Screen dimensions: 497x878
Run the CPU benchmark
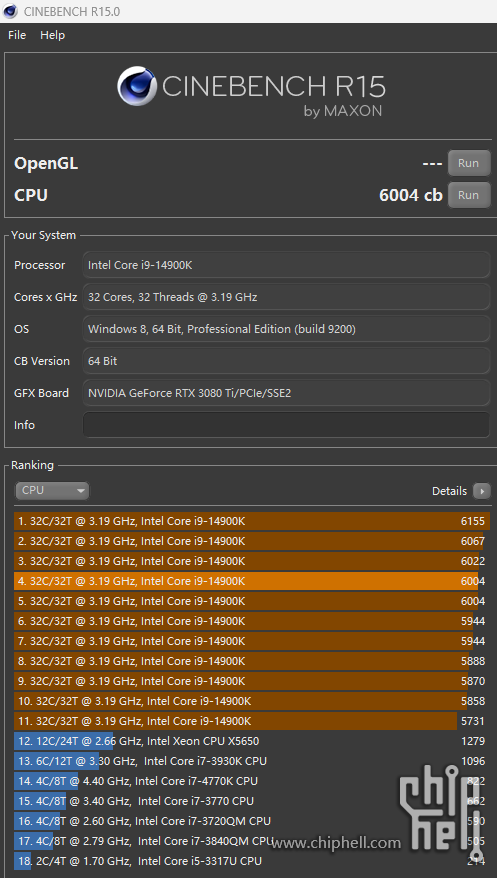click(468, 195)
